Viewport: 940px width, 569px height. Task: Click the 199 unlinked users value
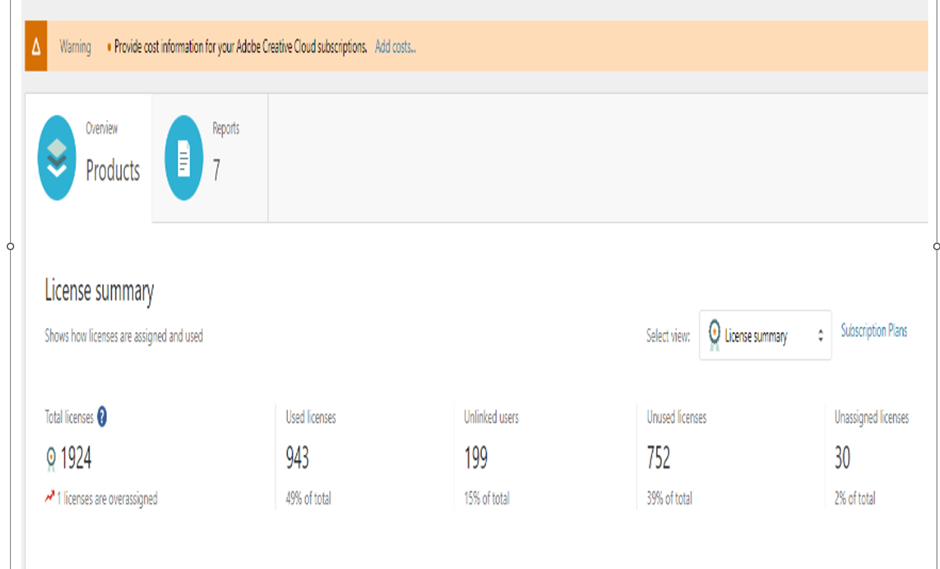(x=476, y=458)
